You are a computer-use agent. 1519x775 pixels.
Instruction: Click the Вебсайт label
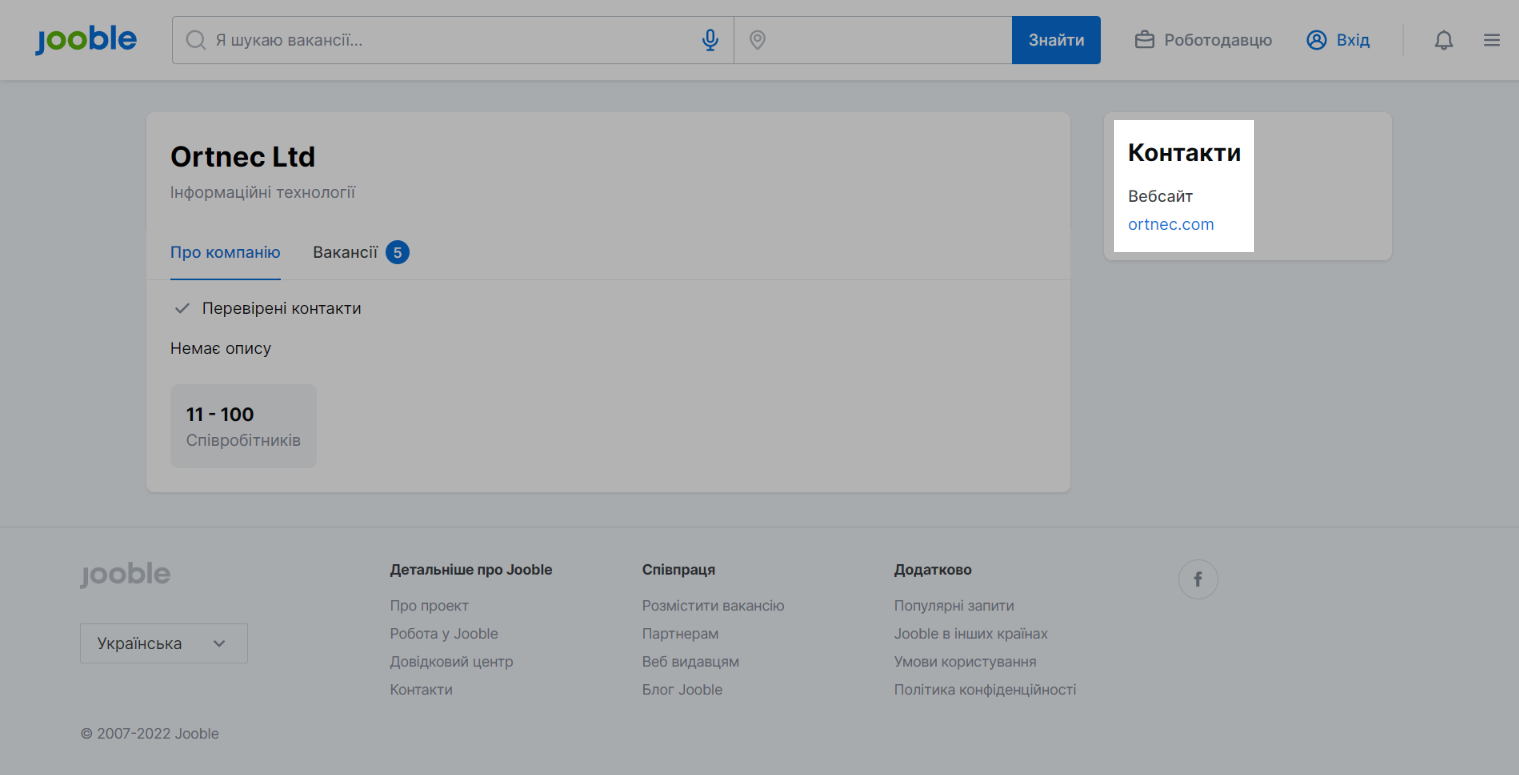(1160, 196)
